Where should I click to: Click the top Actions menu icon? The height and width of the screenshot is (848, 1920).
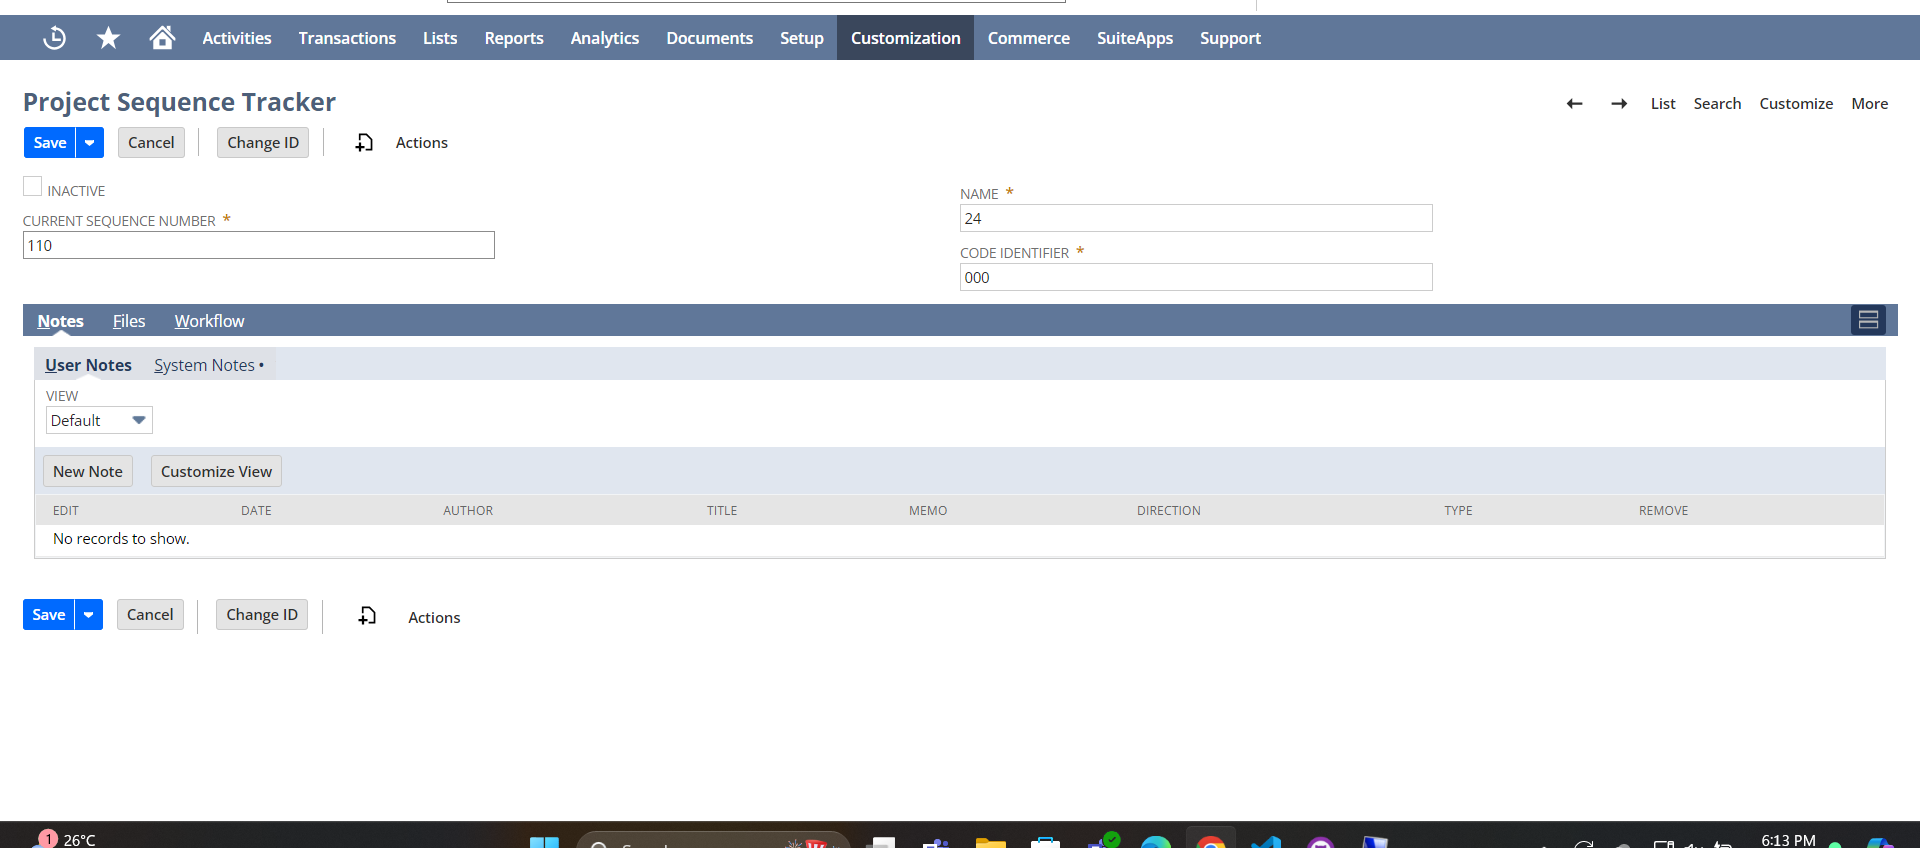click(365, 143)
